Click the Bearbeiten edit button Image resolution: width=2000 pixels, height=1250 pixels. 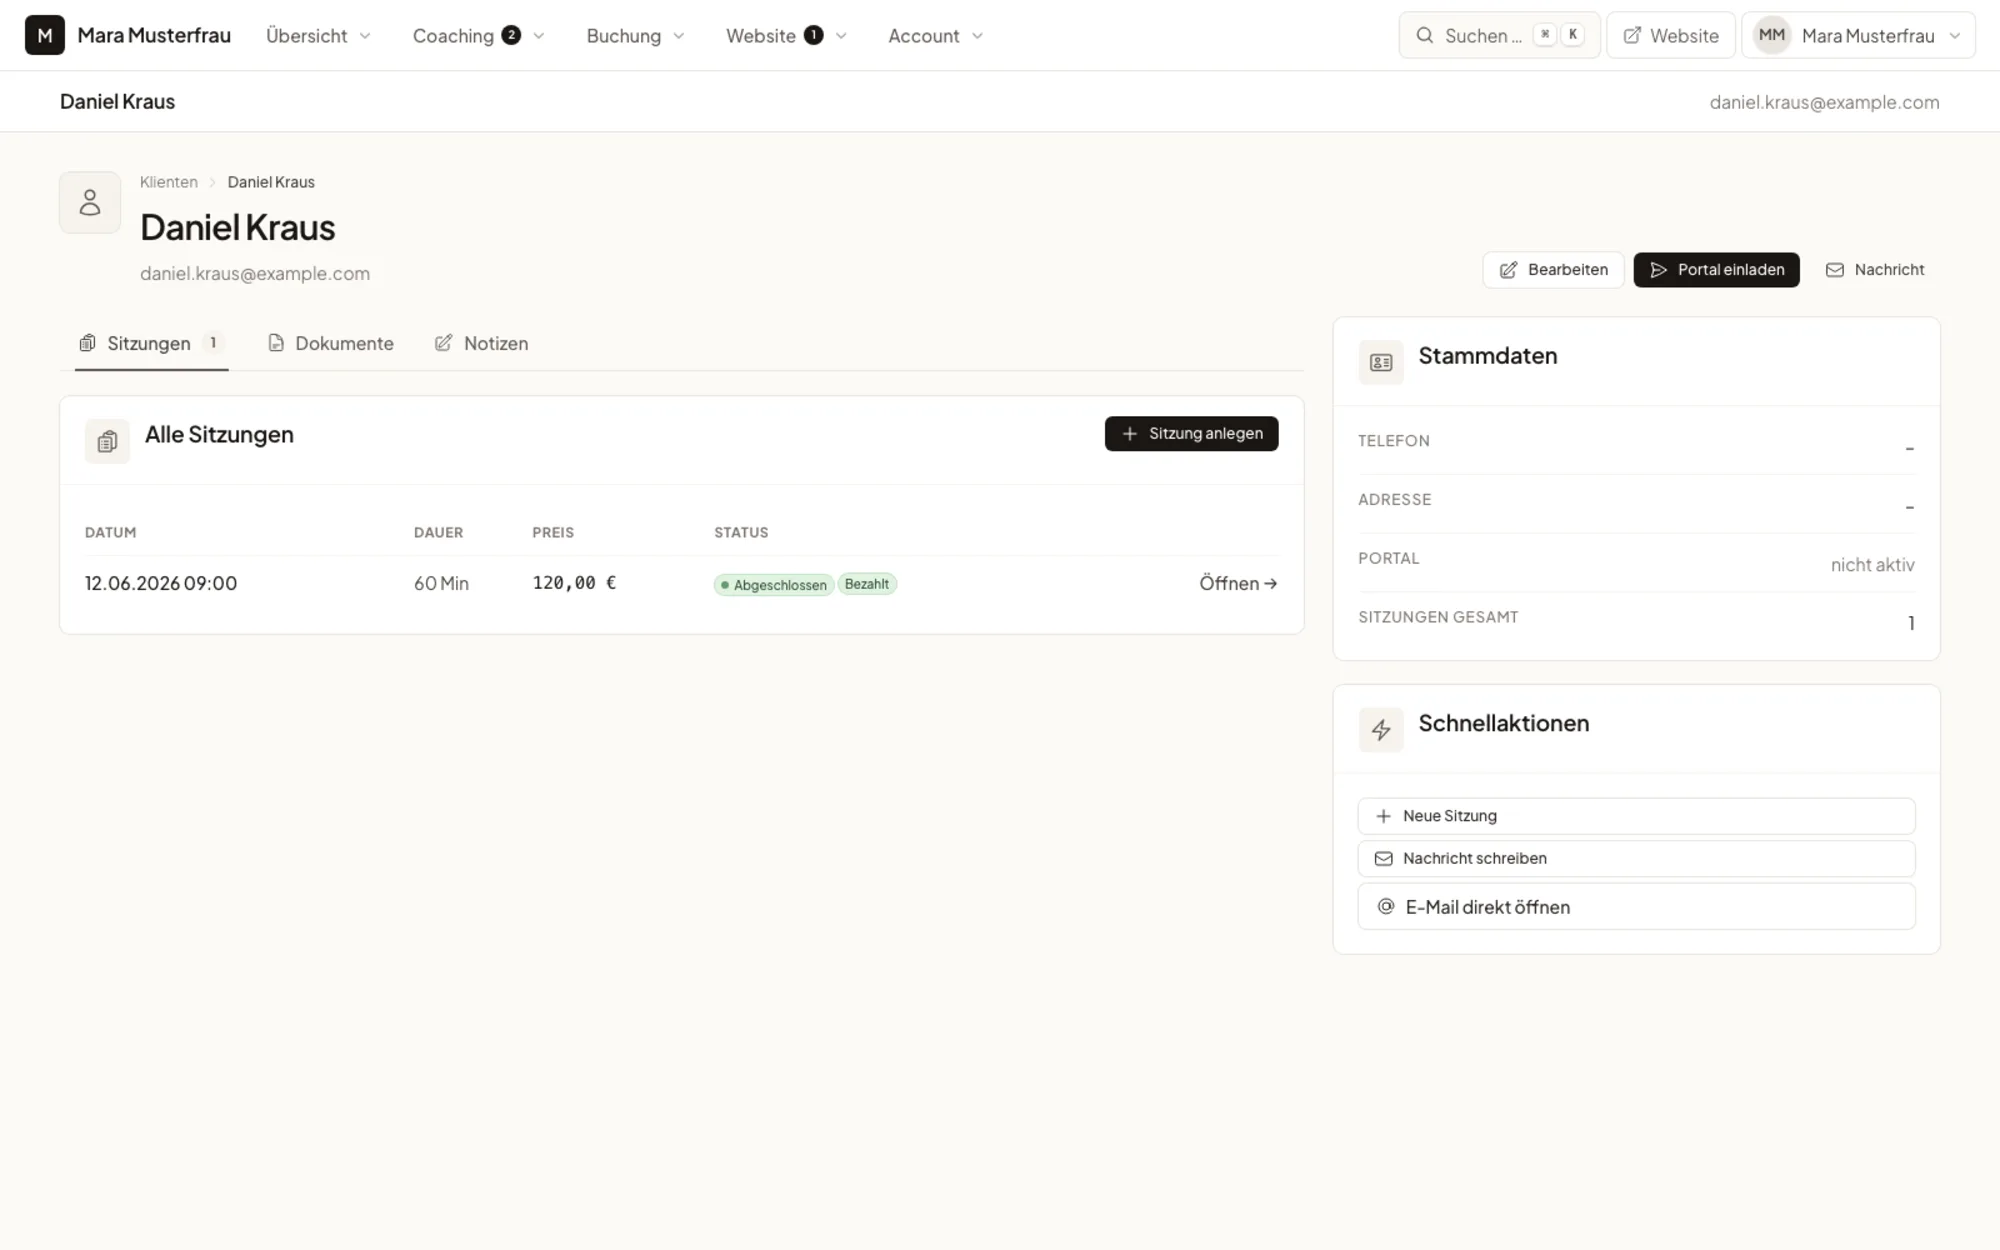1553,270
